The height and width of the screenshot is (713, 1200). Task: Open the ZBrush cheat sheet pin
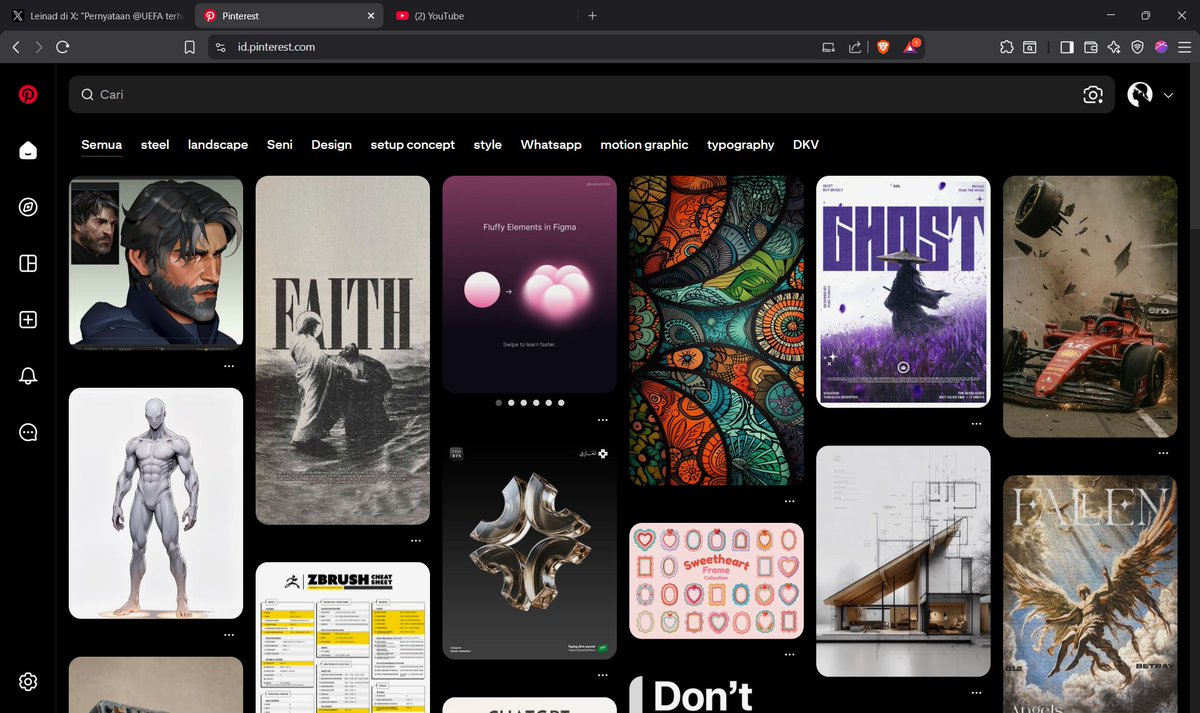click(343, 637)
